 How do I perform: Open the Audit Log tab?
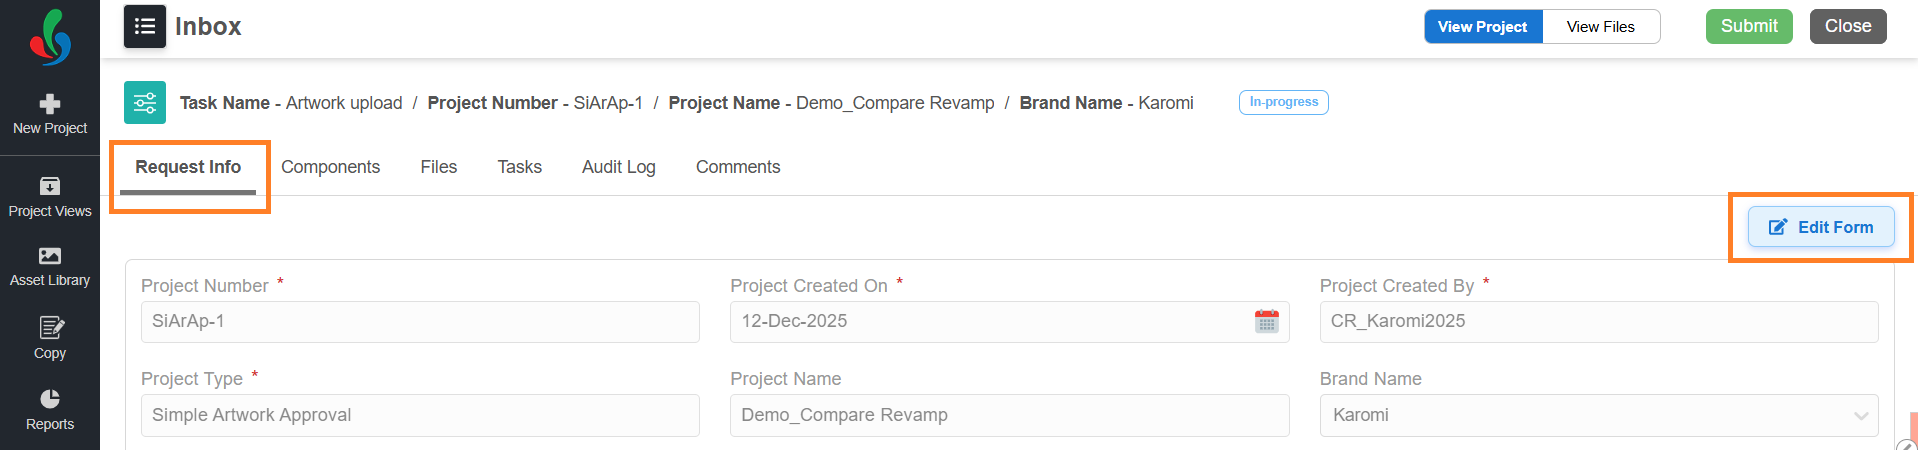pos(618,167)
